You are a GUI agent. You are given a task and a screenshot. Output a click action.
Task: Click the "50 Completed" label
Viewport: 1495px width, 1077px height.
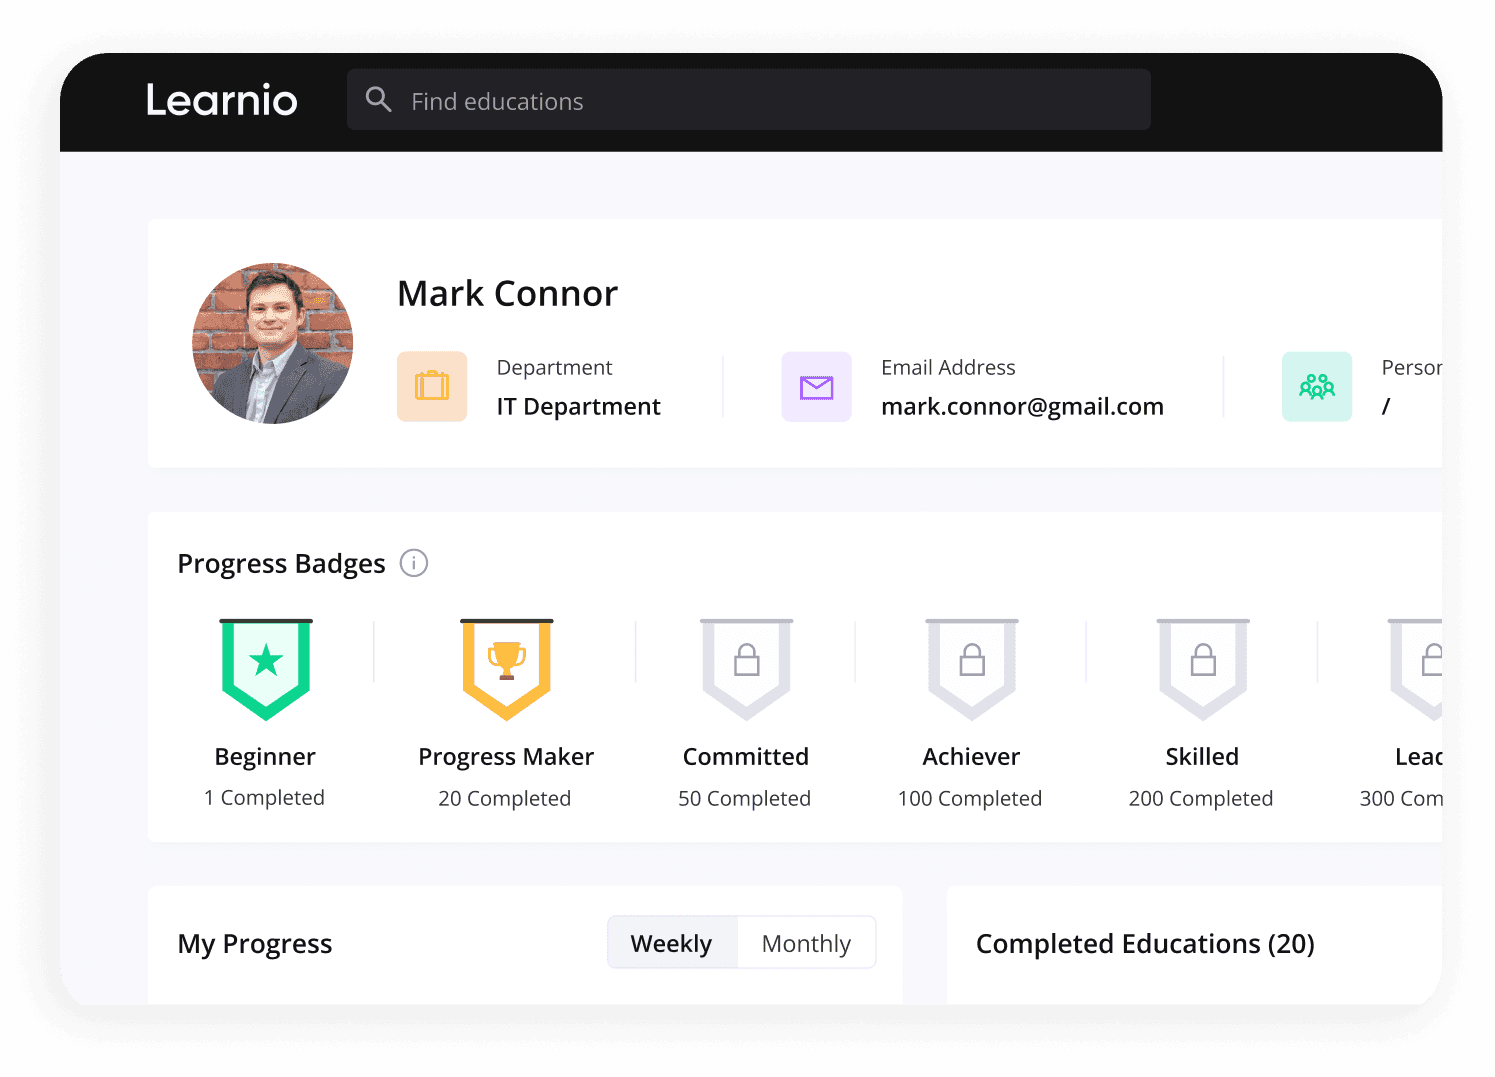tap(745, 798)
